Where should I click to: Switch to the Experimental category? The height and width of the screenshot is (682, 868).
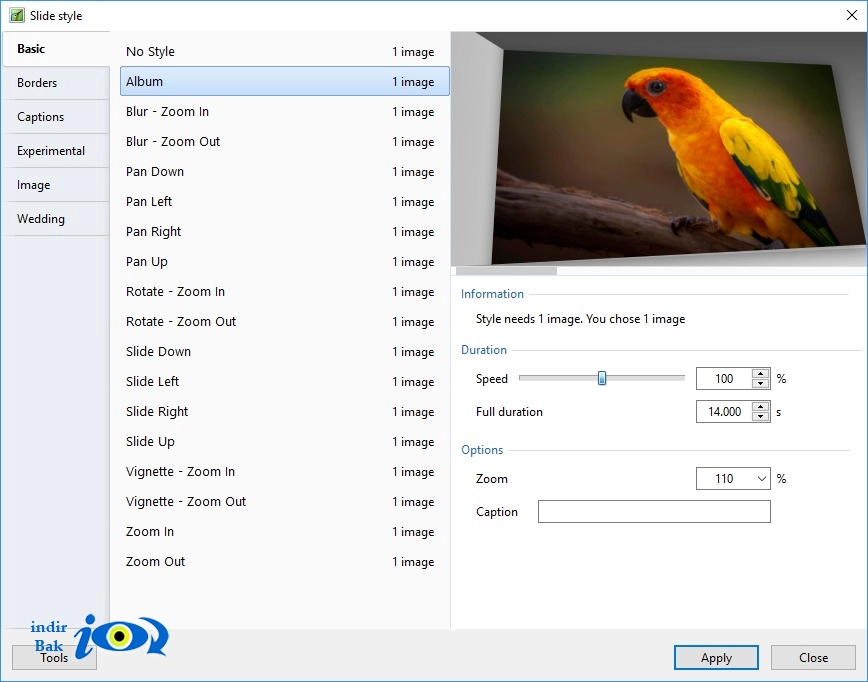[56, 151]
